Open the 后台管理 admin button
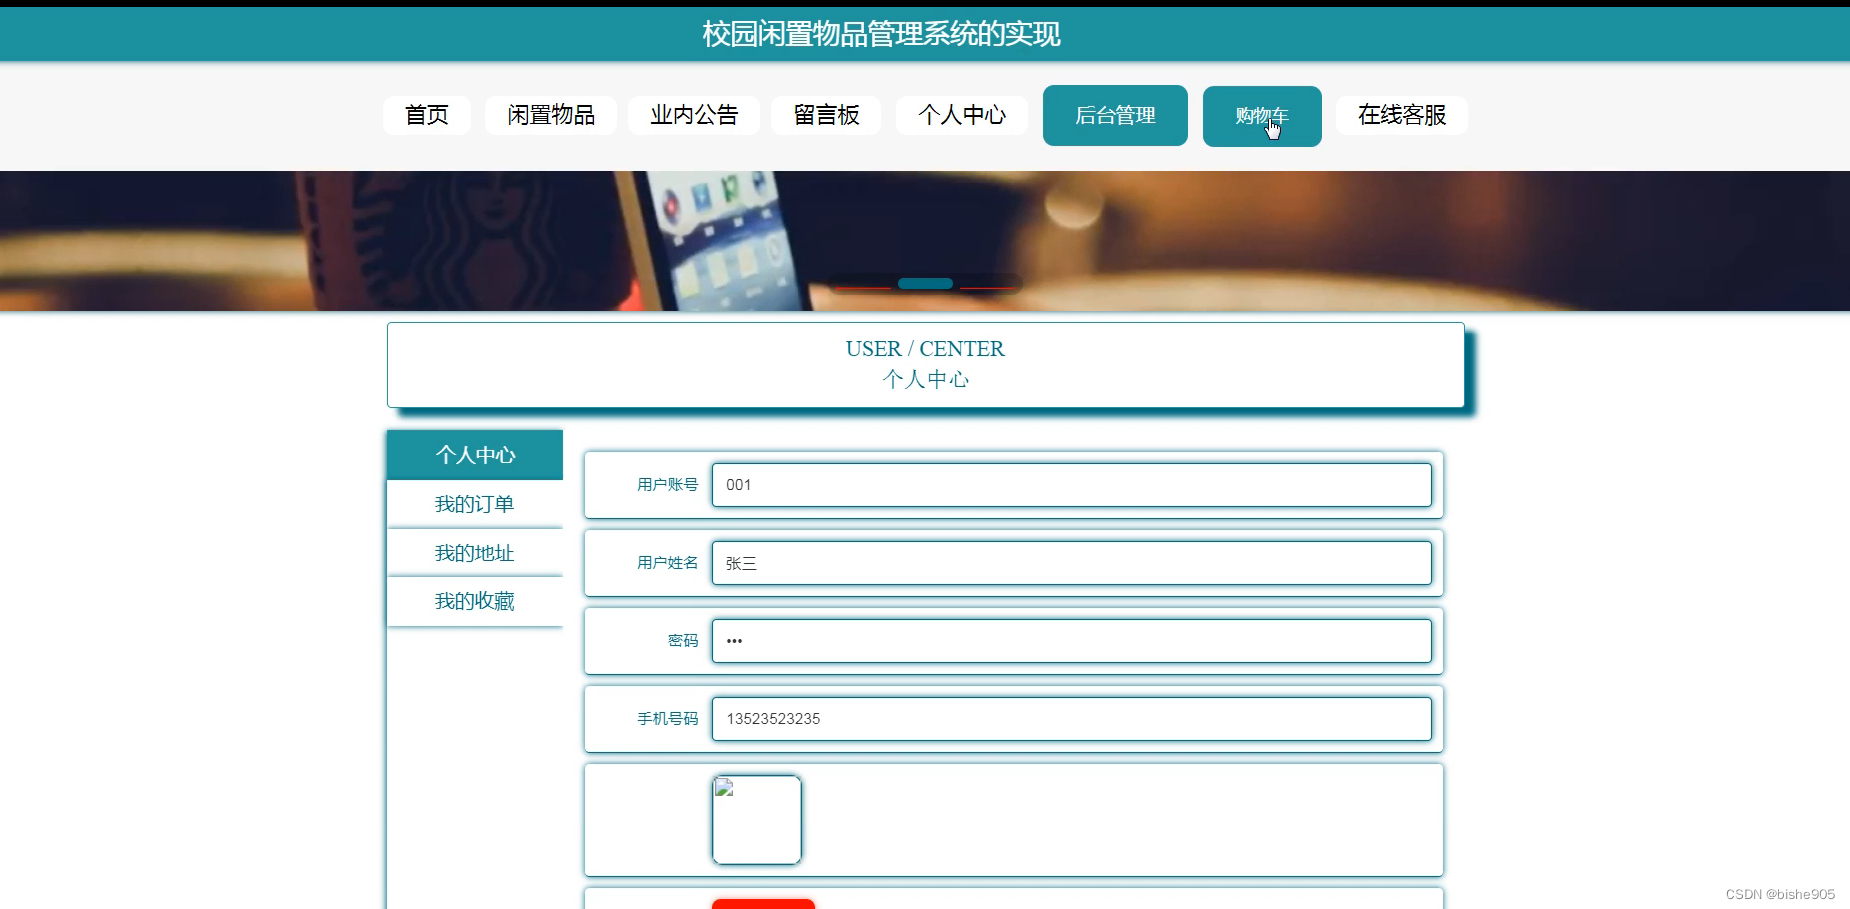Image resolution: width=1850 pixels, height=909 pixels. [1114, 115]
